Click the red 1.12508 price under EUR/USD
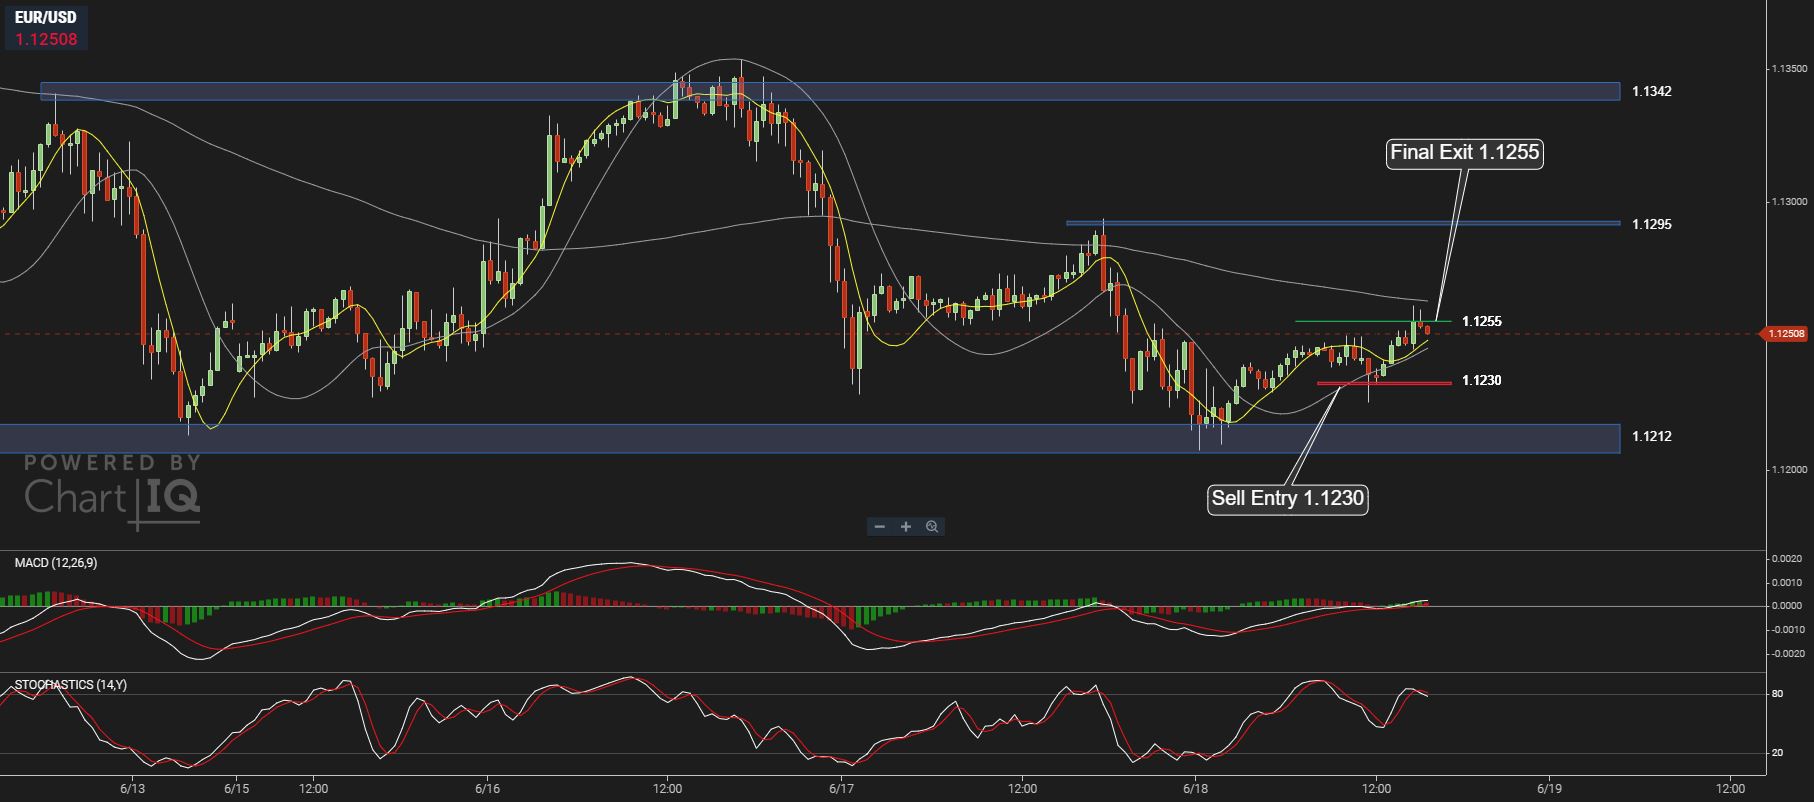This screenshot has width=1814, height=802. (x=46, y=39)
